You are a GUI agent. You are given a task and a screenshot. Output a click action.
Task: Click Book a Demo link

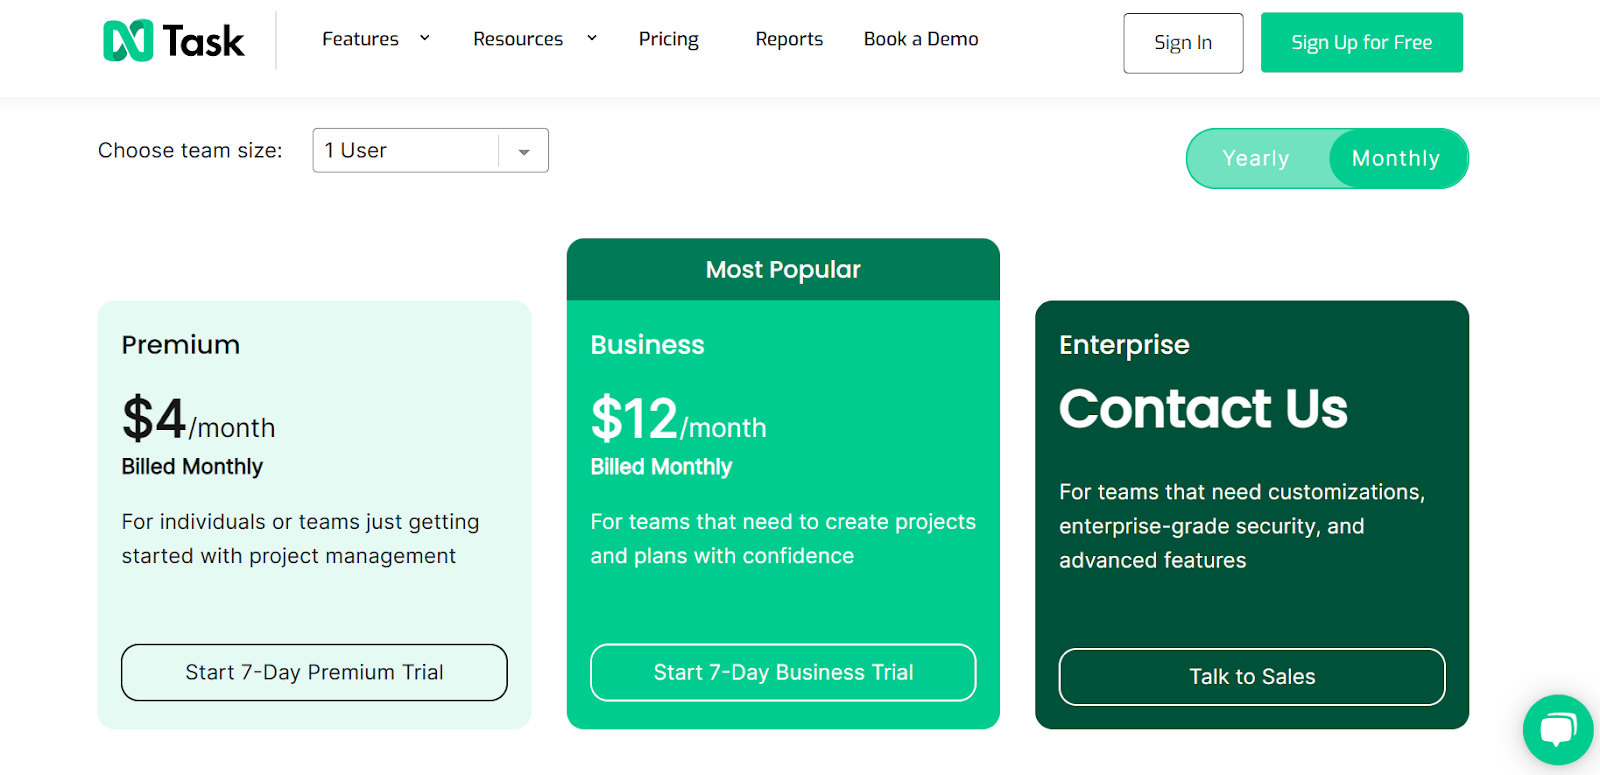tap(921, 39)
